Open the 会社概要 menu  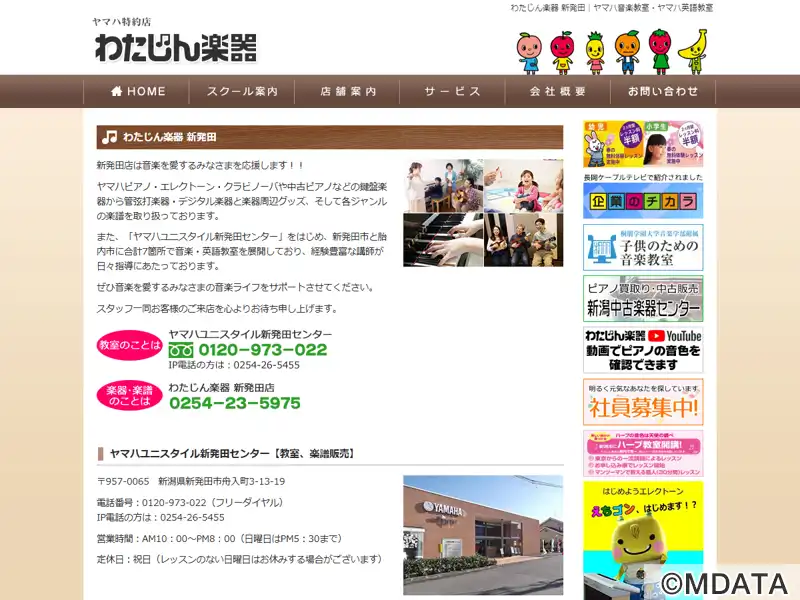[x=558, y=91]
